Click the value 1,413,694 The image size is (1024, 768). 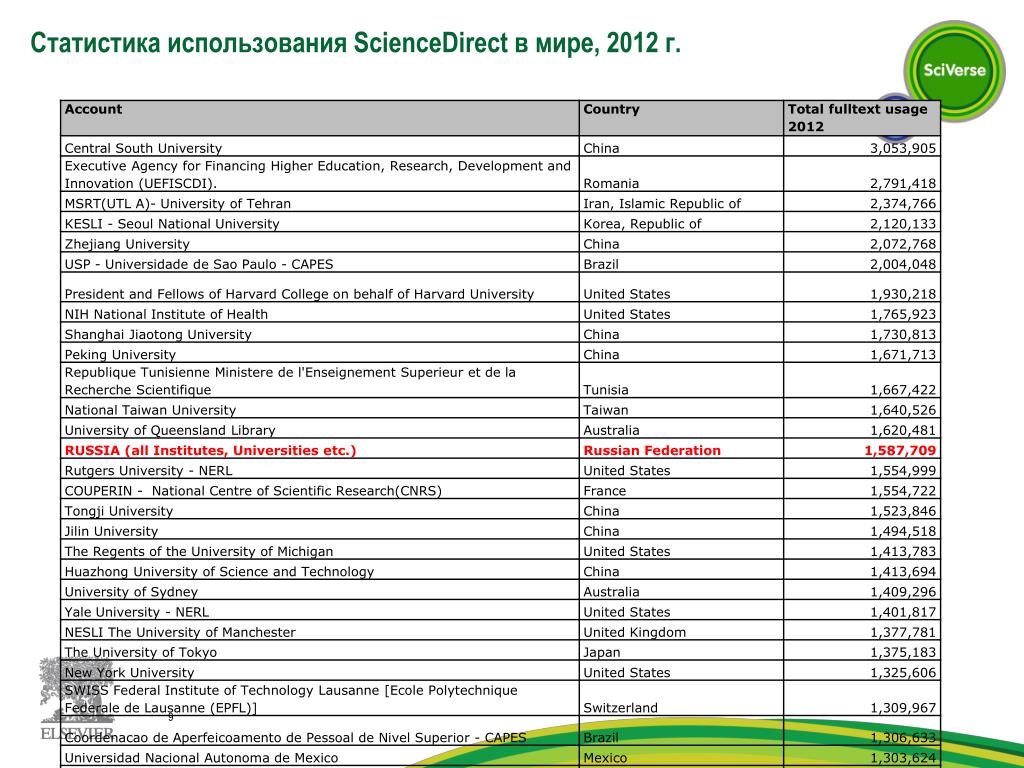(x=903, y=572)
